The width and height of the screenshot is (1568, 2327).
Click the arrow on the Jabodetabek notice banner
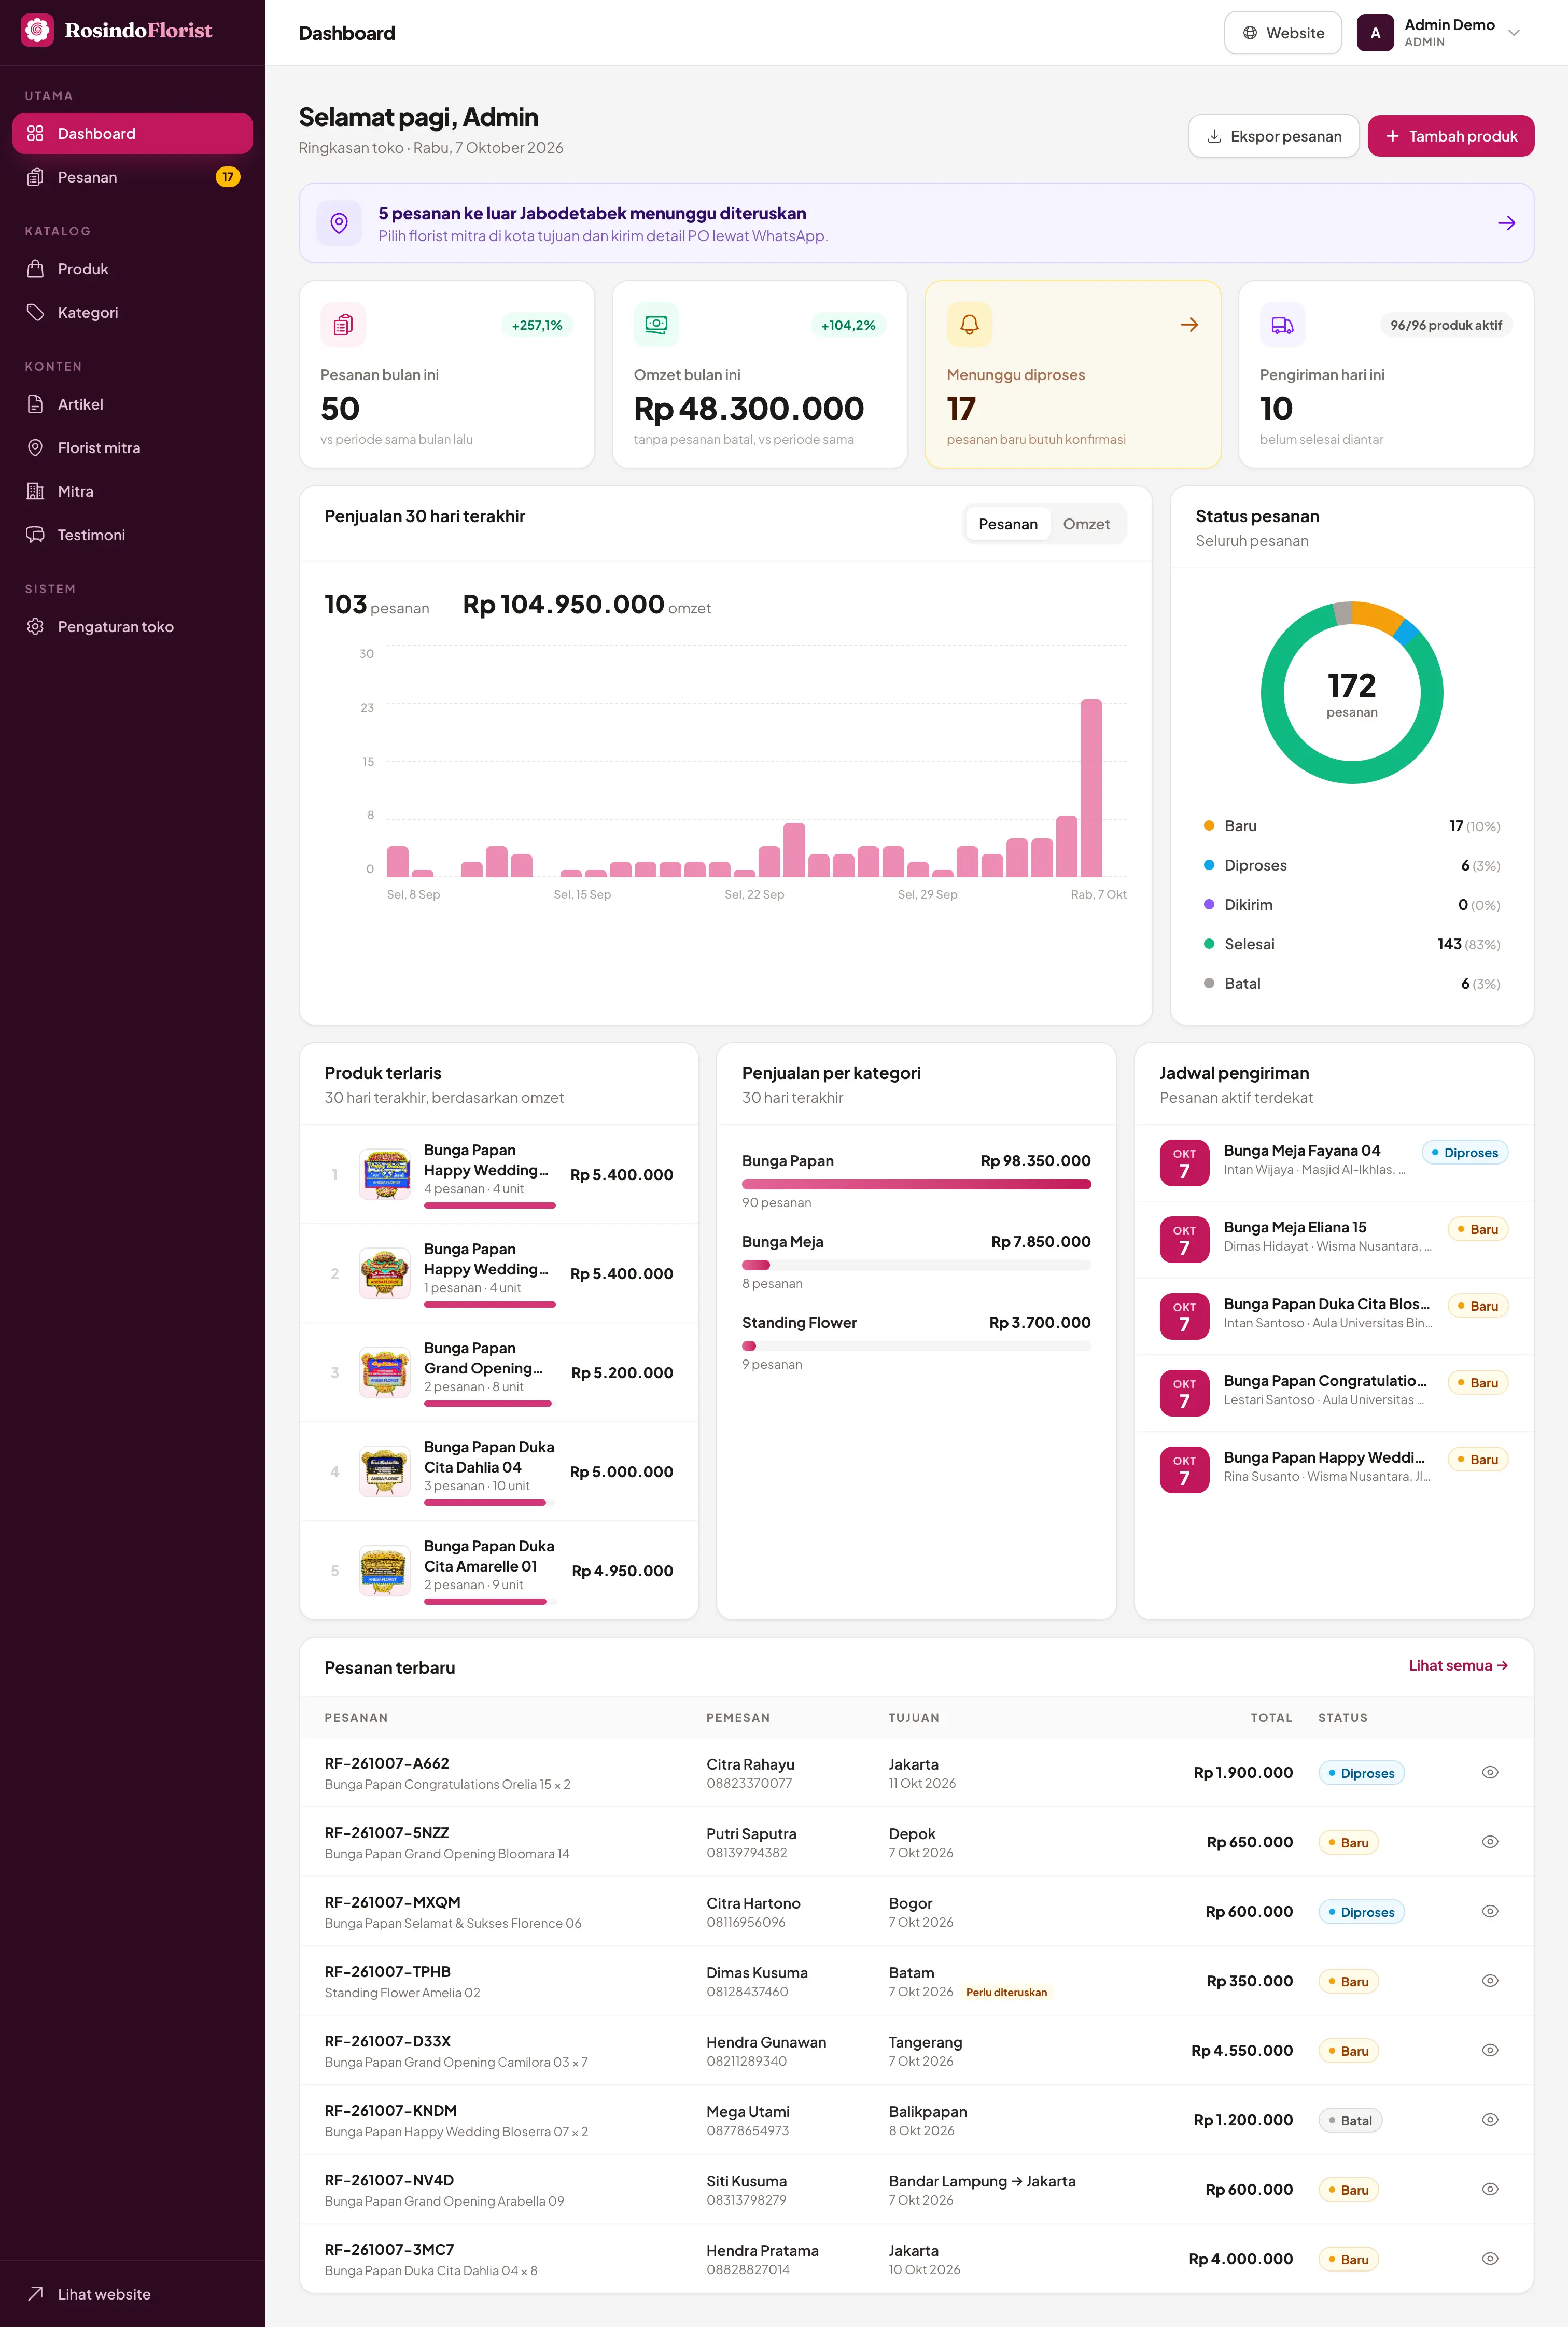point(1506,223)
